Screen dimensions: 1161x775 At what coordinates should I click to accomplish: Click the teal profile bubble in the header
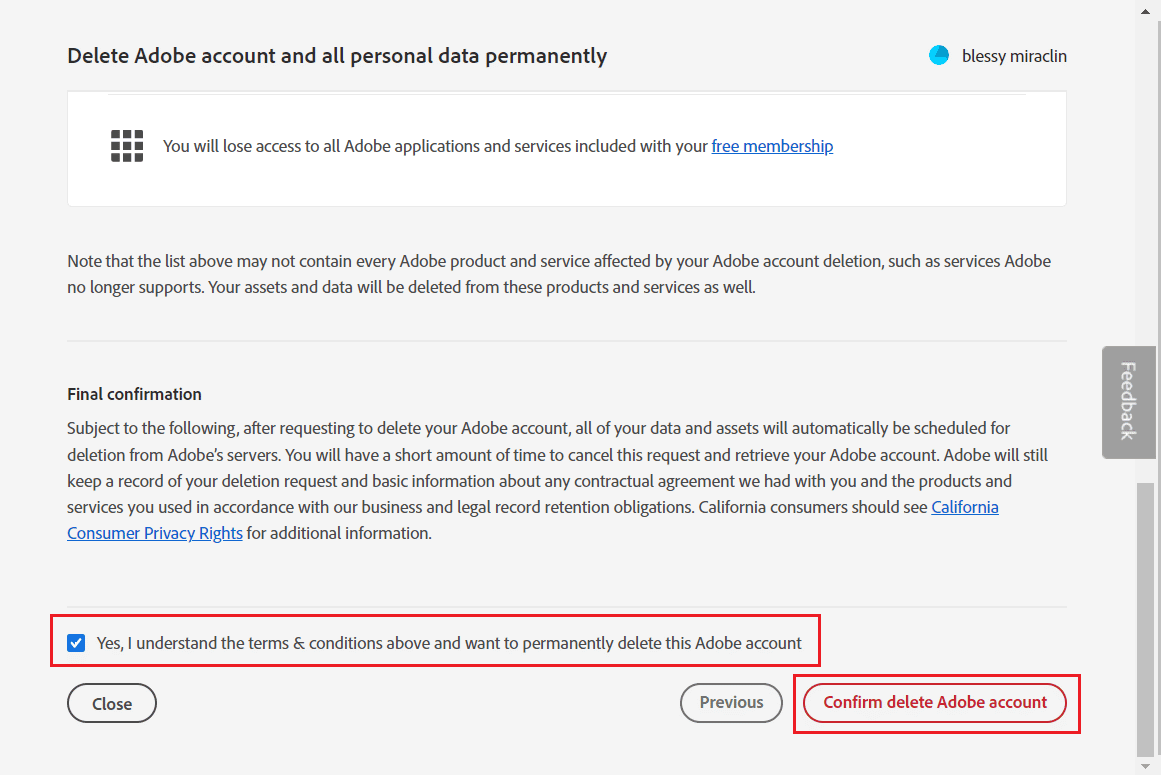coord(939,55)
